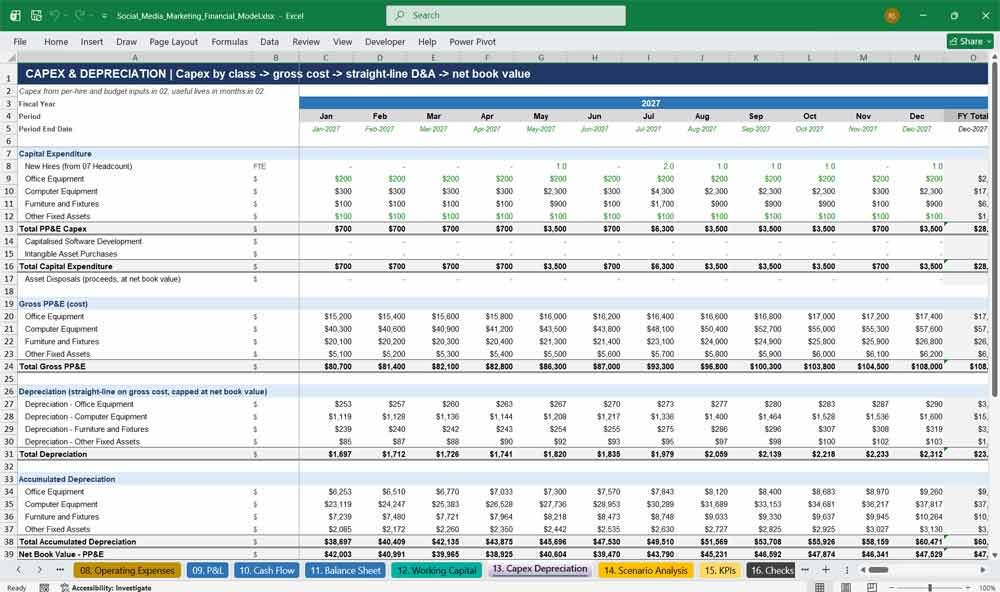Click the Excel app icon in title bar

pos(15,15)
